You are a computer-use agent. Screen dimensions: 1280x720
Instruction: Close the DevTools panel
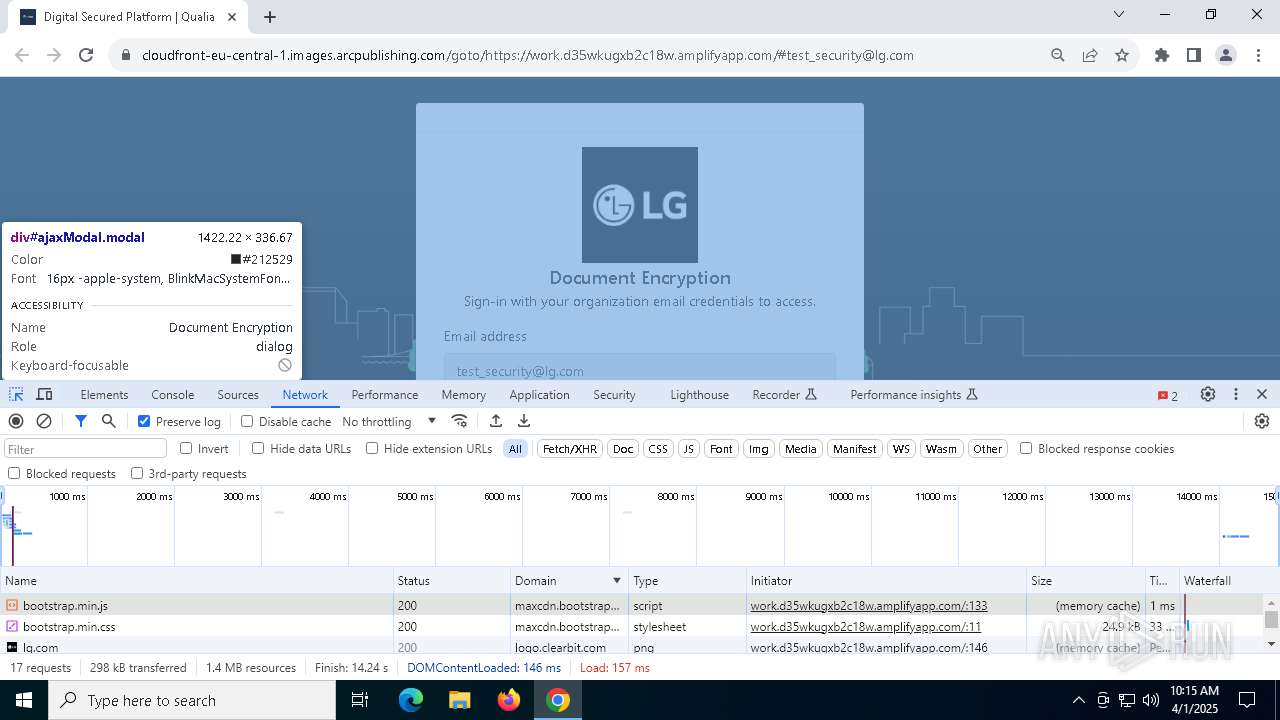pos(1262,395)
